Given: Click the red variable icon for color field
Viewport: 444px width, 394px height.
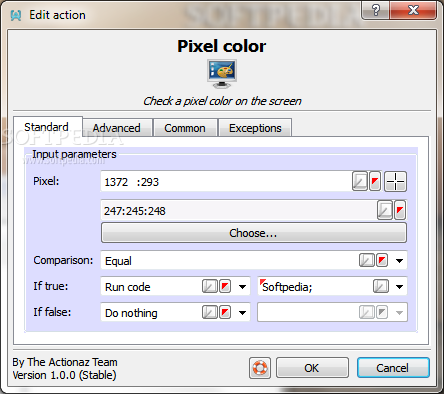Looking at the screenshot, I should click(x=400, y=210).
